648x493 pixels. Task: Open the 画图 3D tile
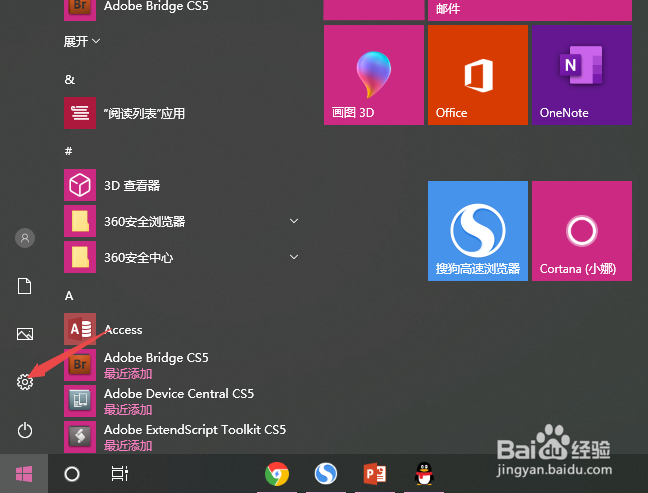coord(374,75)
